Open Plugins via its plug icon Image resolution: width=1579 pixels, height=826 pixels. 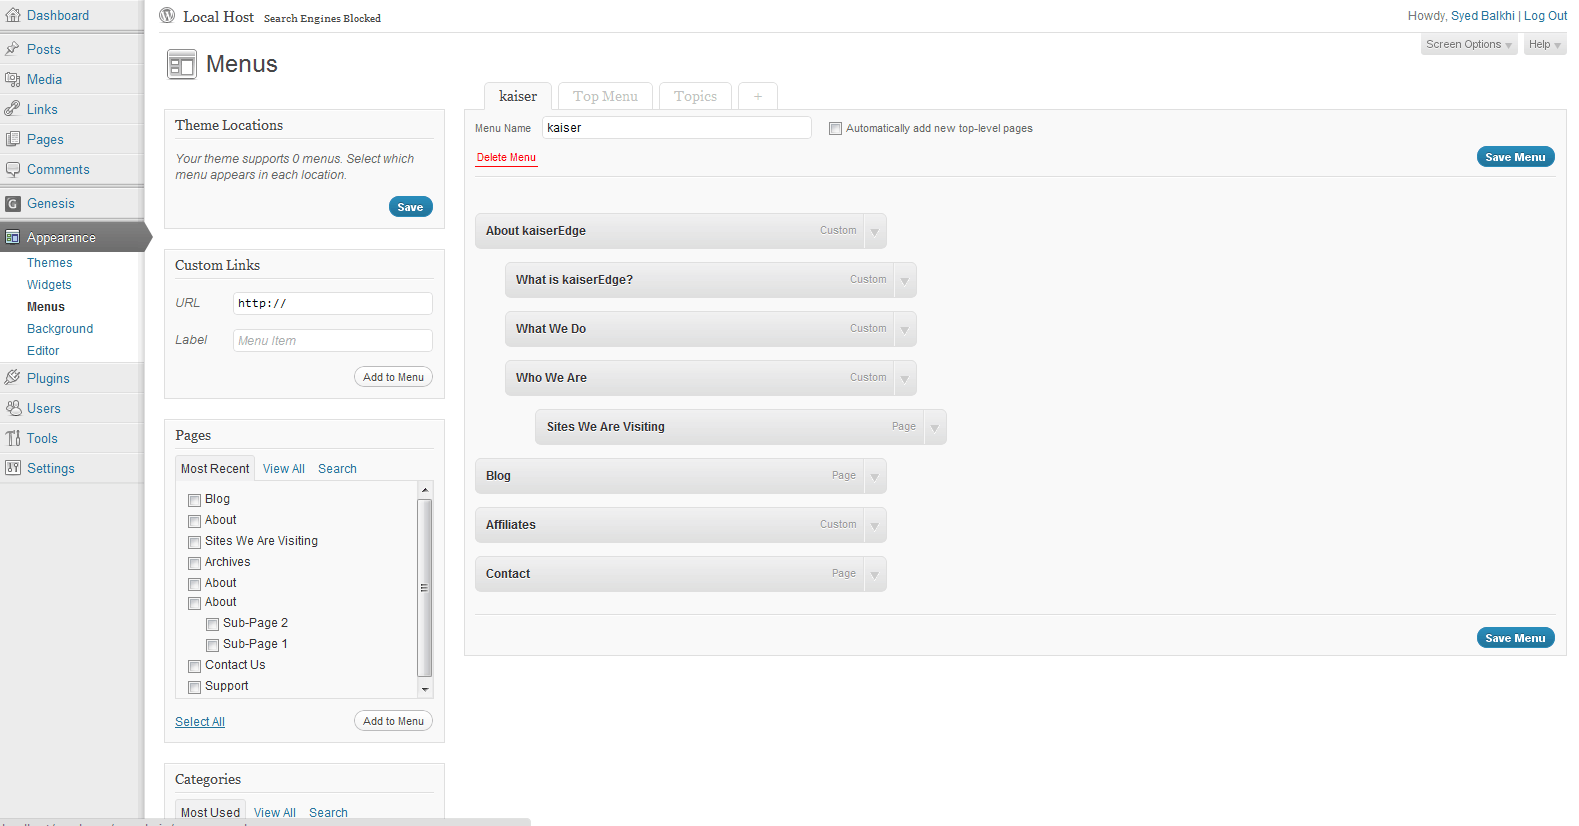pyautogui.click(x=13, y=378)
